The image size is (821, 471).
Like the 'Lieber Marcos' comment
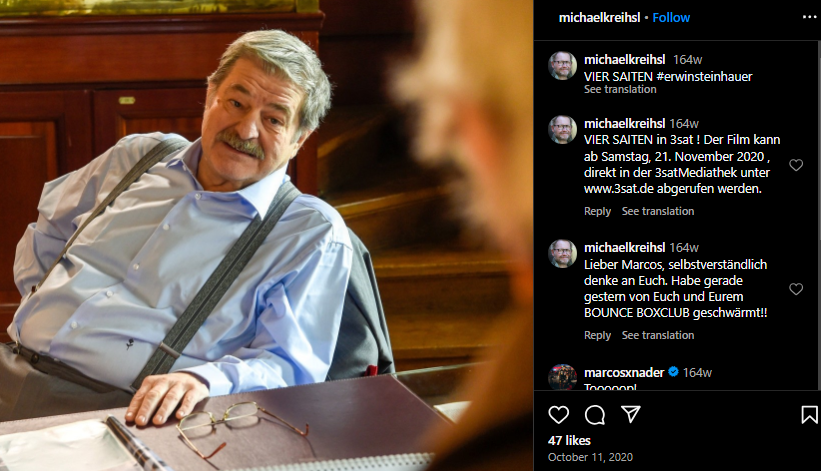coord(796,289)
